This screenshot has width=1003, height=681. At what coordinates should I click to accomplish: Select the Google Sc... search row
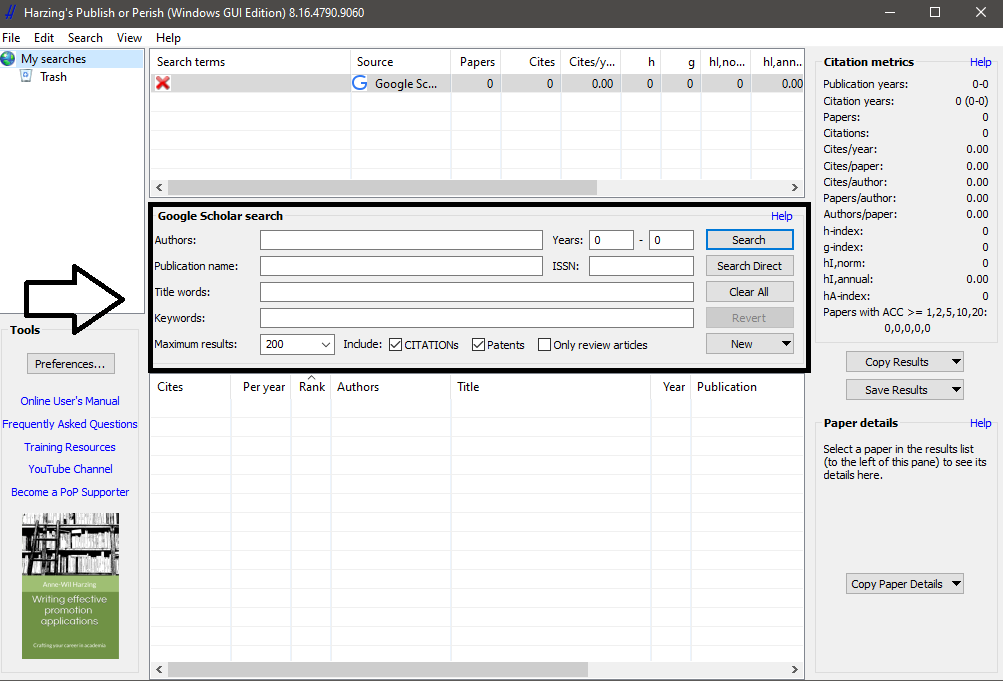pos(477,83)
